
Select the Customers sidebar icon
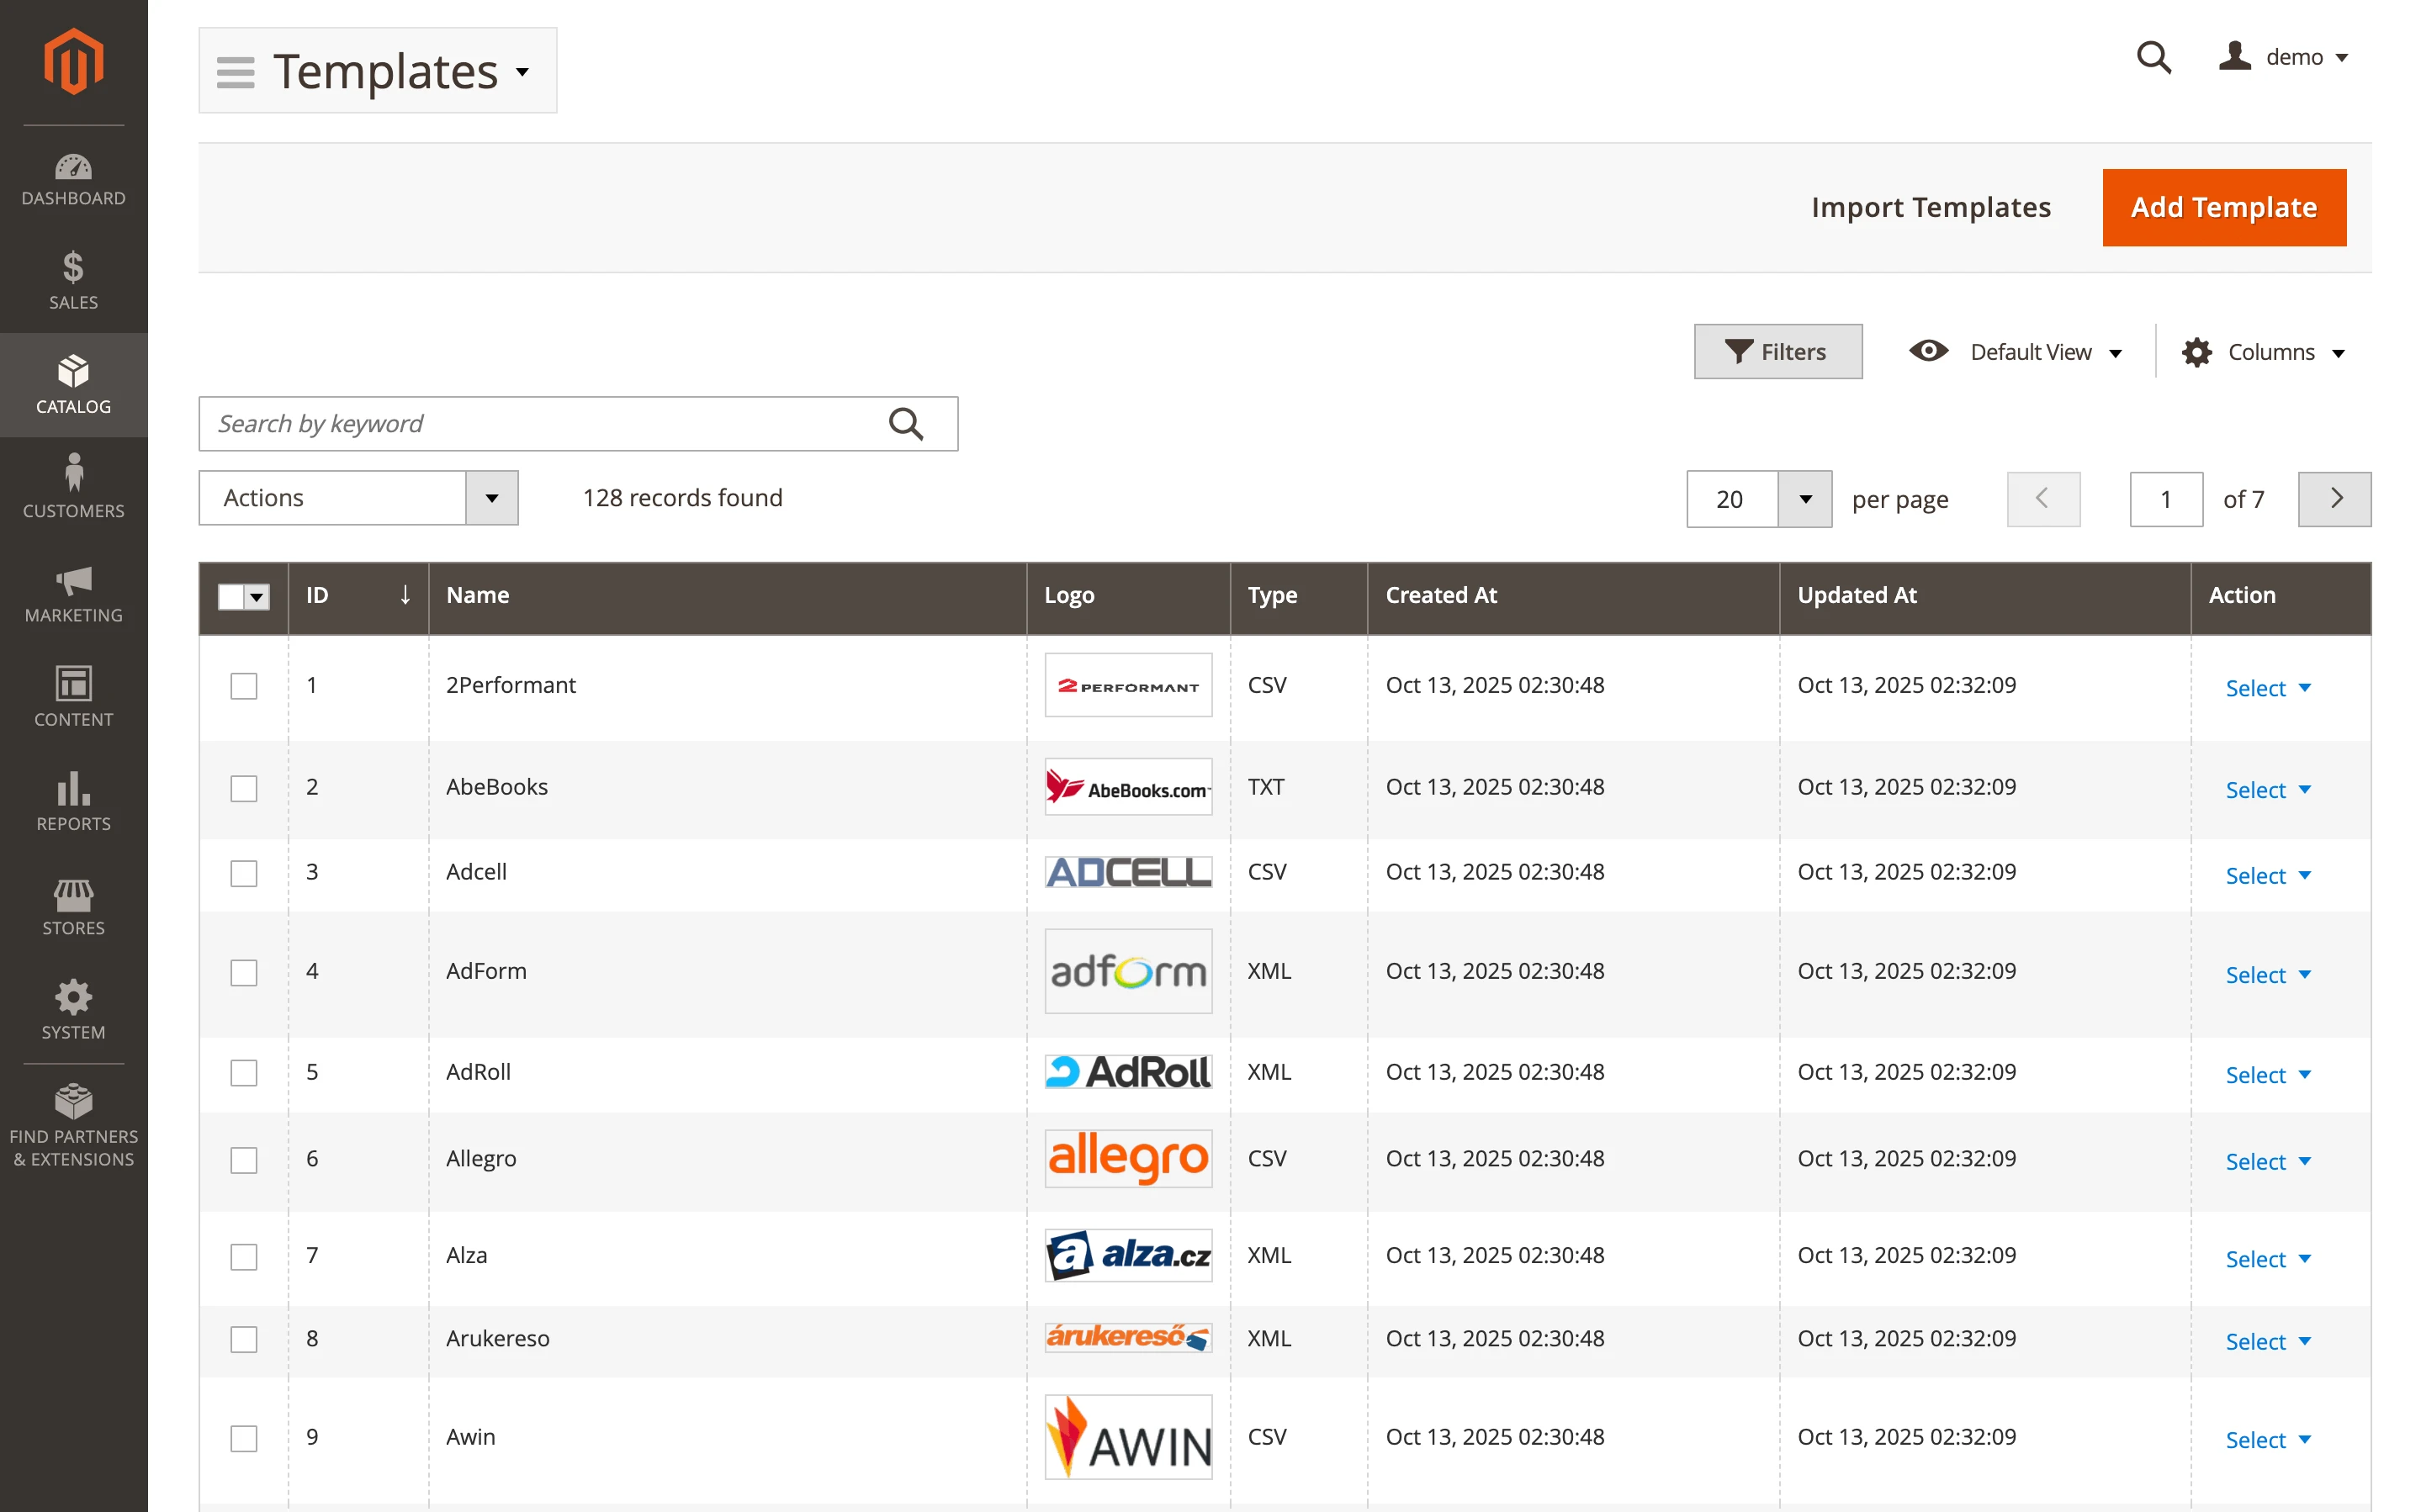[x=73, y=487]
